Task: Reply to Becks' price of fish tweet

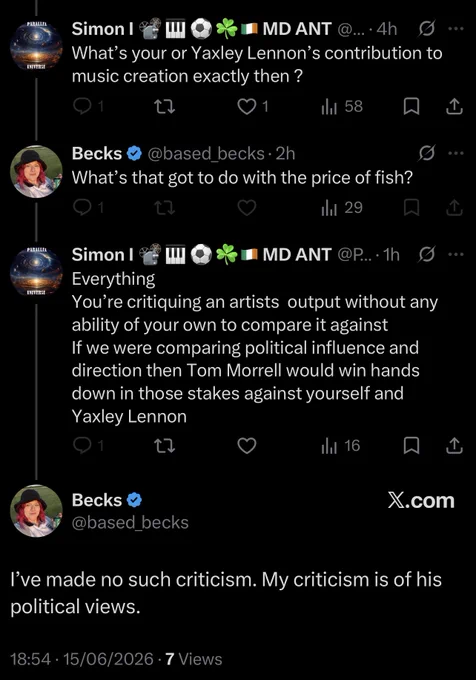Action: 88,208
